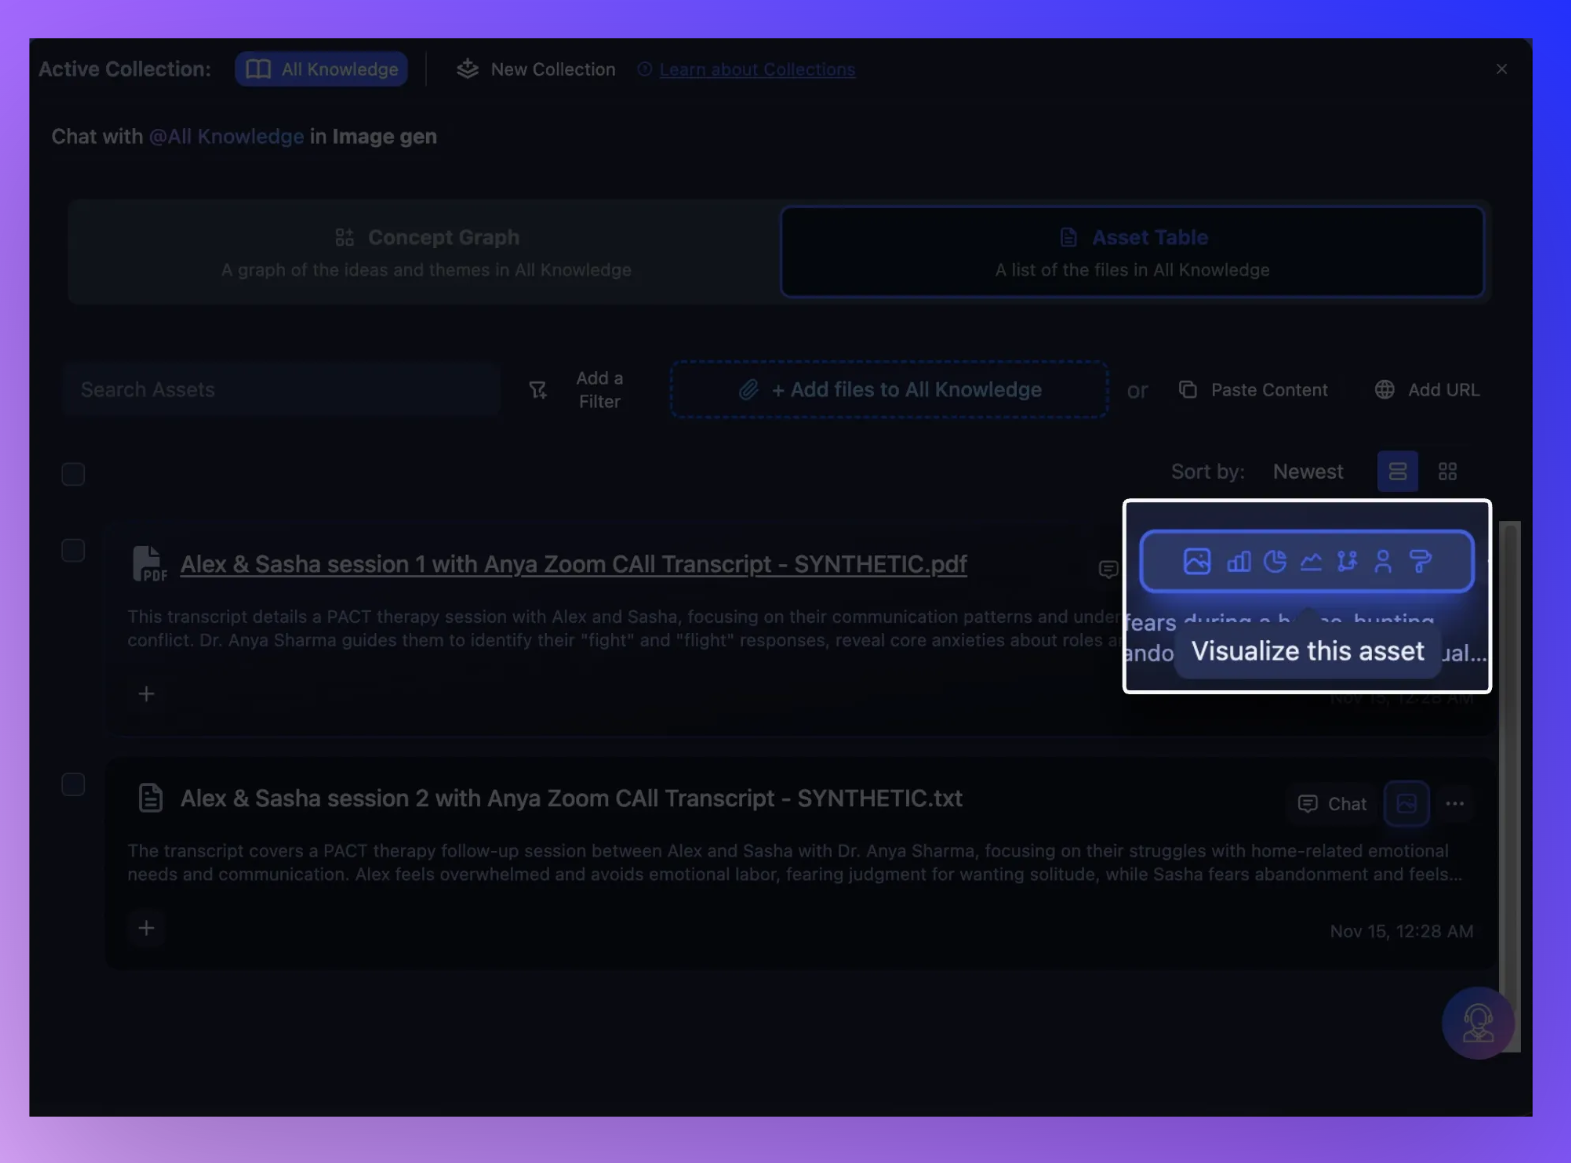Select the image visualization icon
Image resolution: width=1571 pixels, height=1163 pixels.
(1196, 561)
